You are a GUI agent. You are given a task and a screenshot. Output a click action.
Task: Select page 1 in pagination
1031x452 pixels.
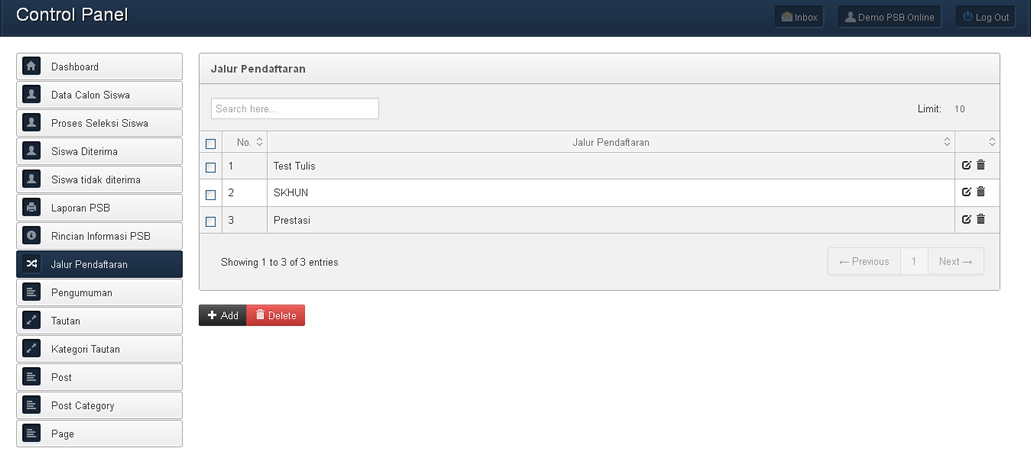click(x=914, y=261)
